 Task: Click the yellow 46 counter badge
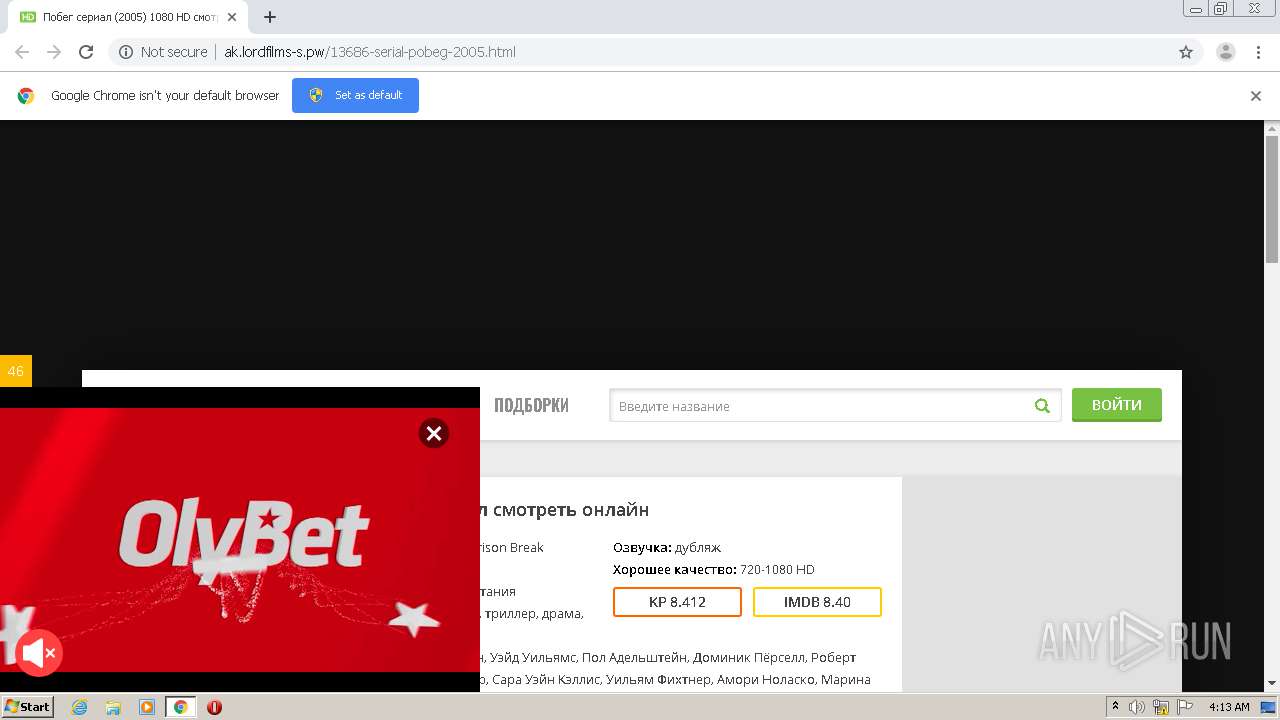click(x=16, y=371)
